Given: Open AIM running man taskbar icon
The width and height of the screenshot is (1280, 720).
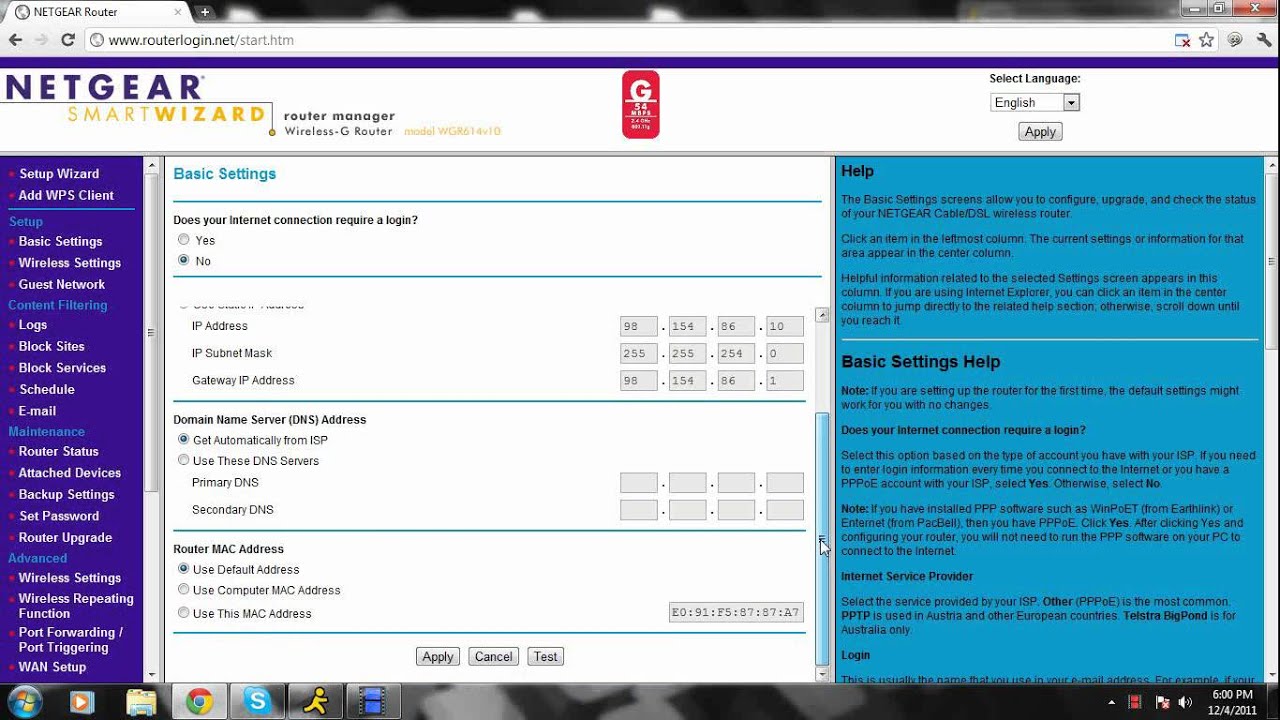Looking at the screenshot, I should [315, 701].
